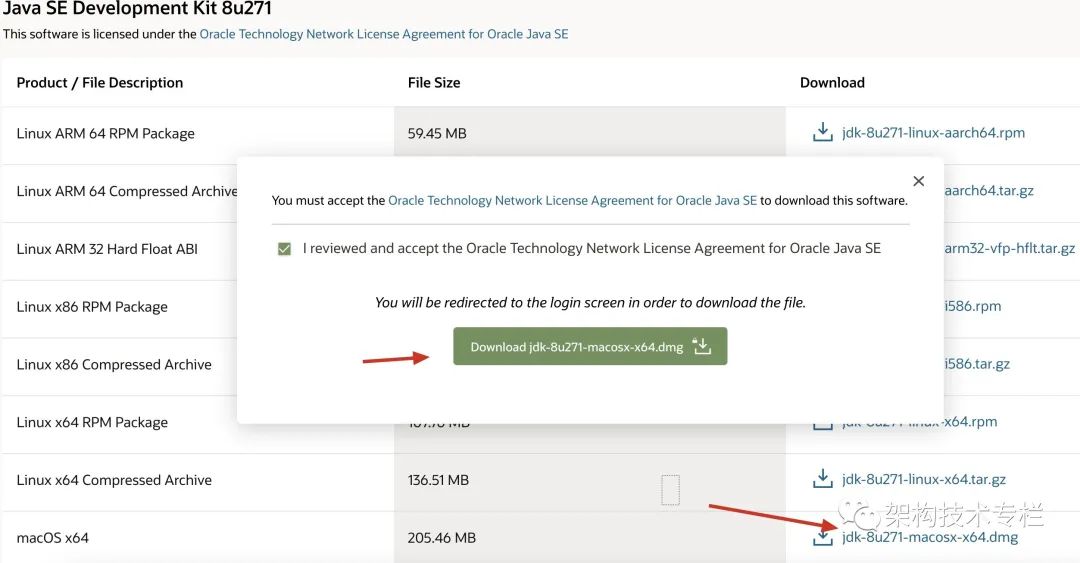Open the license agreement link under the page title
Viewport: 1080px width, 563px height.
[384, 34]
